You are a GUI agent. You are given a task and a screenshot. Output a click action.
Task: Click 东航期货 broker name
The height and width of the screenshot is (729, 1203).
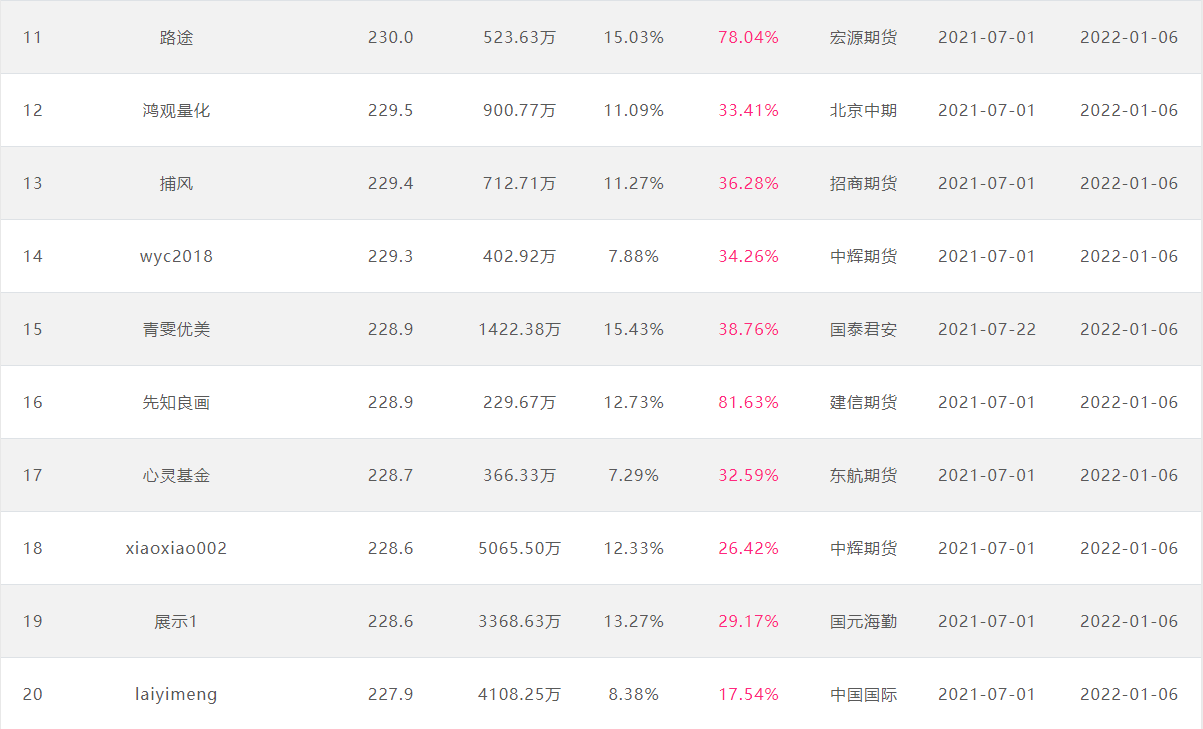point(863,475)
